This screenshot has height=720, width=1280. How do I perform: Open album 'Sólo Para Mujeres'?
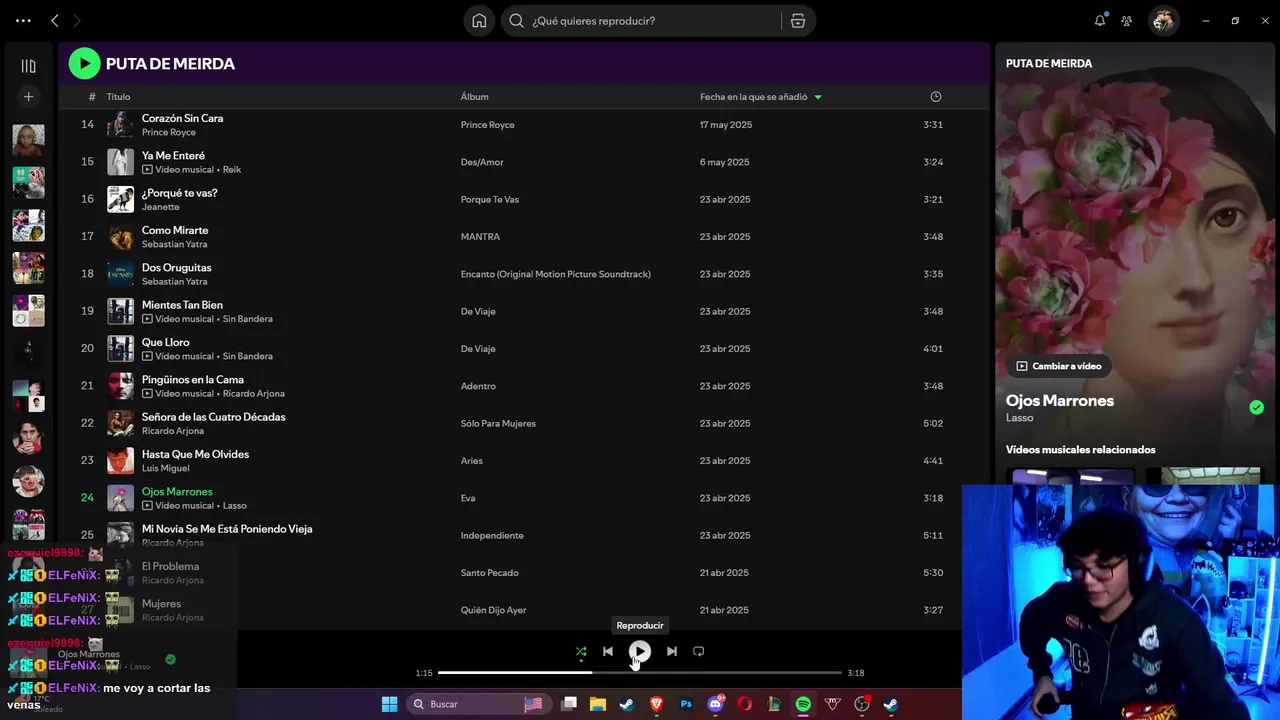498,423
